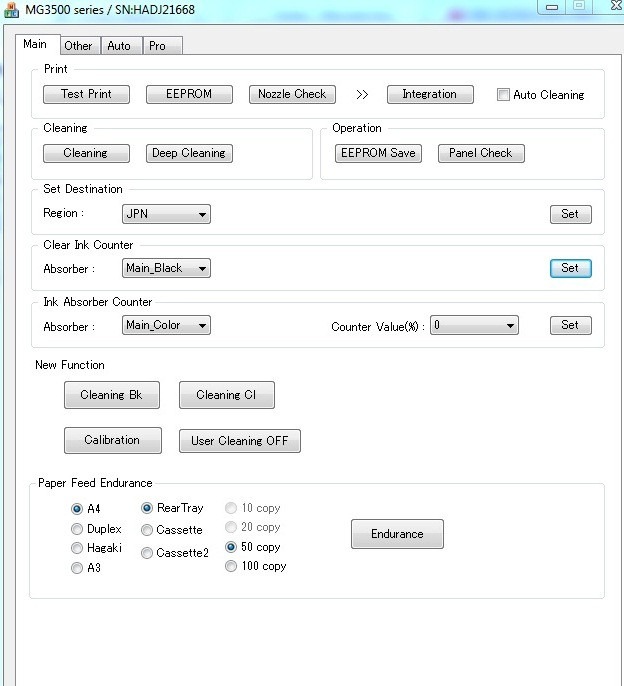The image size is (624, 686).
Task: Select the RearTray radio button
Action: [147, 508]
